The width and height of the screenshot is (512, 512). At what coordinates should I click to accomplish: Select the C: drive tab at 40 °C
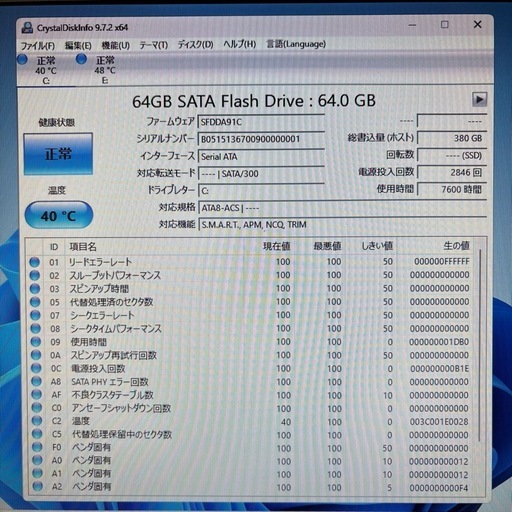point(46,70)
